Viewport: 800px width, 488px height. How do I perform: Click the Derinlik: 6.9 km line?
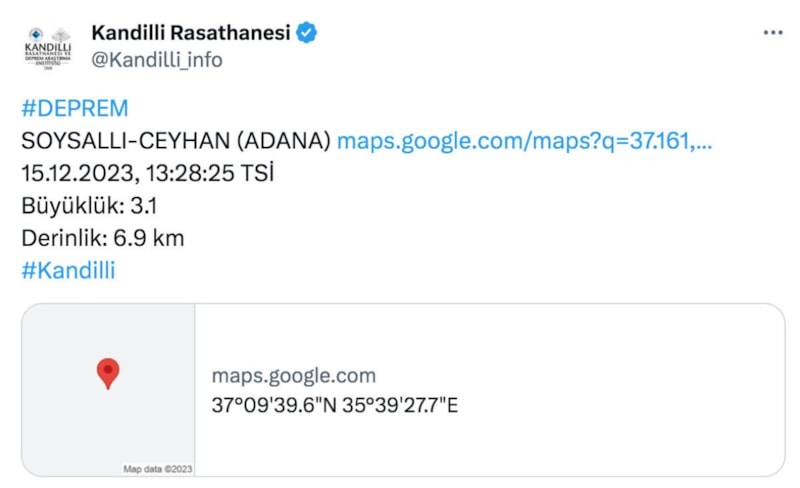tap(103, 238)
